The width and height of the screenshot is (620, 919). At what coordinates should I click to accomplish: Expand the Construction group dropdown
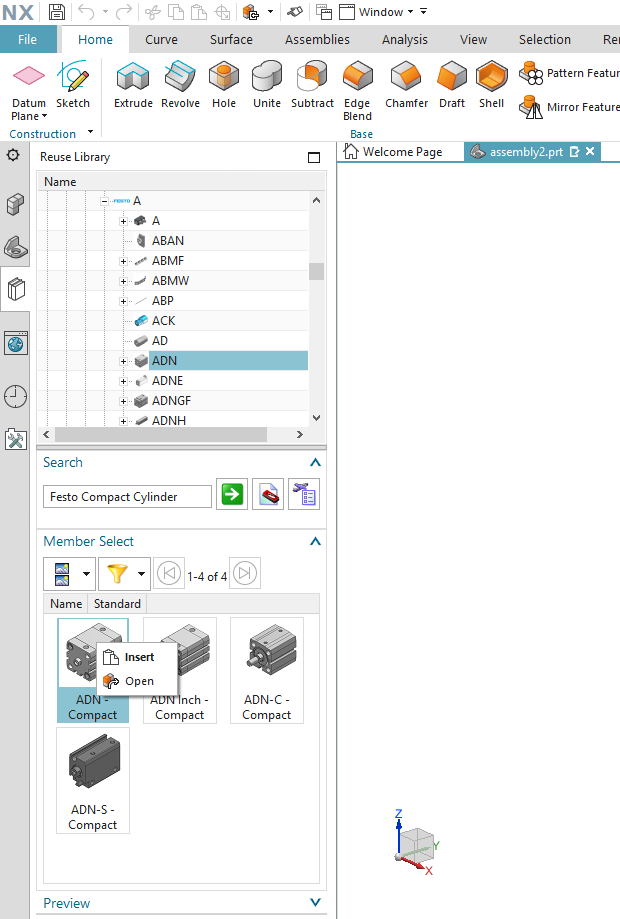(x=90, y=132)
